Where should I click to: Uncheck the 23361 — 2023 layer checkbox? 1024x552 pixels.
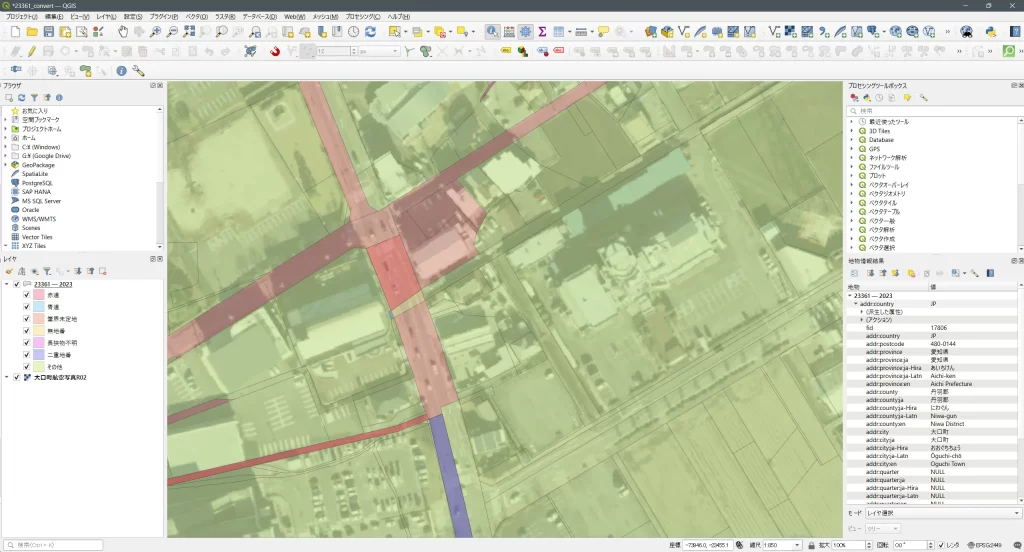16,284
